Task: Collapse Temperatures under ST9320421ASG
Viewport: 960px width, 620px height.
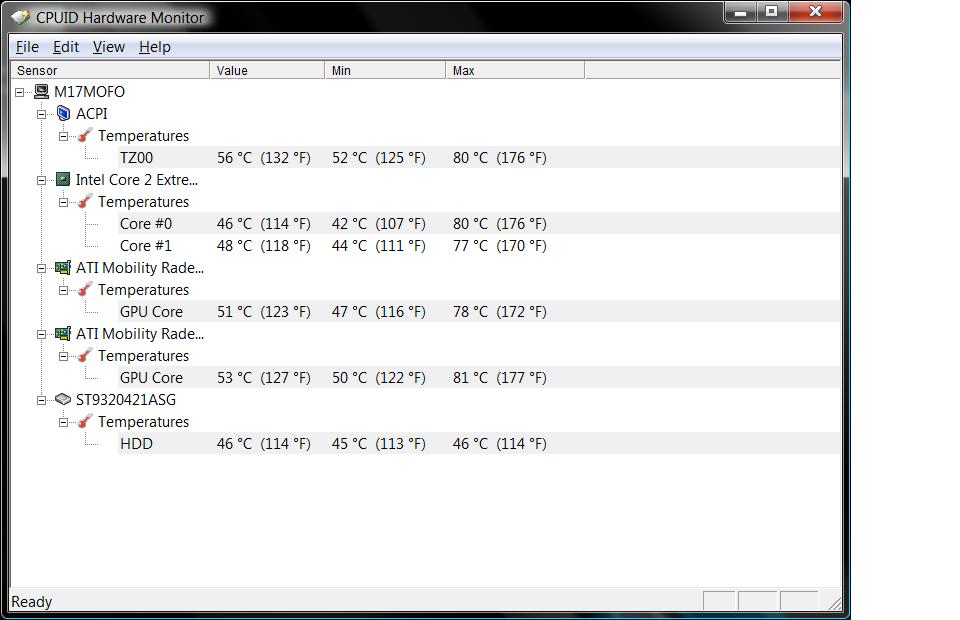Action: [64, 423]
